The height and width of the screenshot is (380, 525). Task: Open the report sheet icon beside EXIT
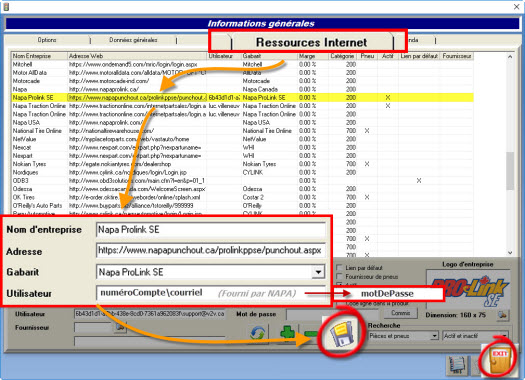(x=457, y=365)
